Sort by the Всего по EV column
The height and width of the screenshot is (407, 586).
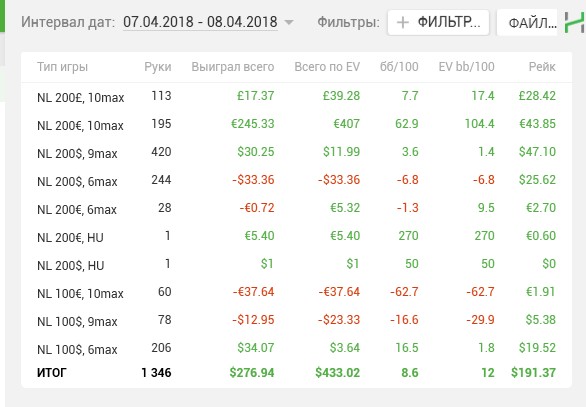tap(327, 67)
